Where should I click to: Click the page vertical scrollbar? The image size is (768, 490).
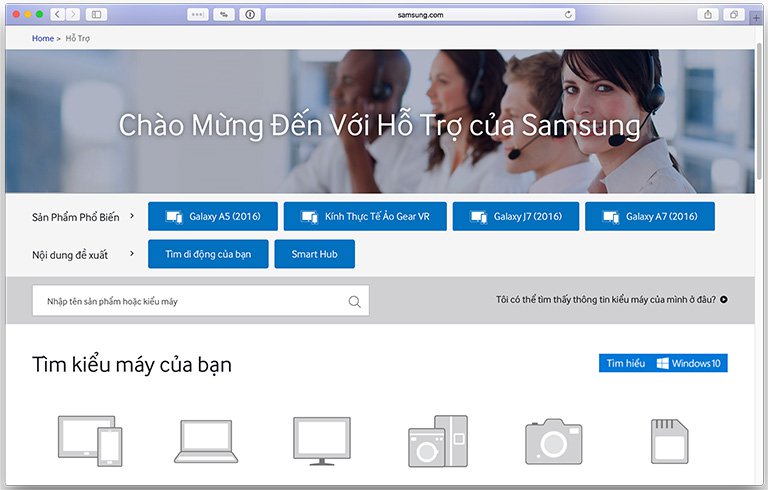pyautogui.click(x=759, y=110)
